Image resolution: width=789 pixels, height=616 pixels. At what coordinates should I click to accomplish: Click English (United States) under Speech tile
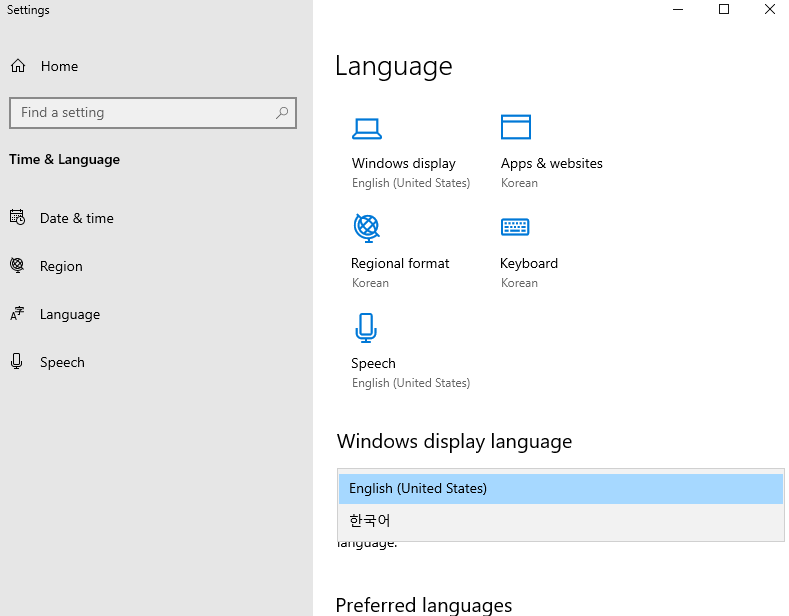click(411, 383)
